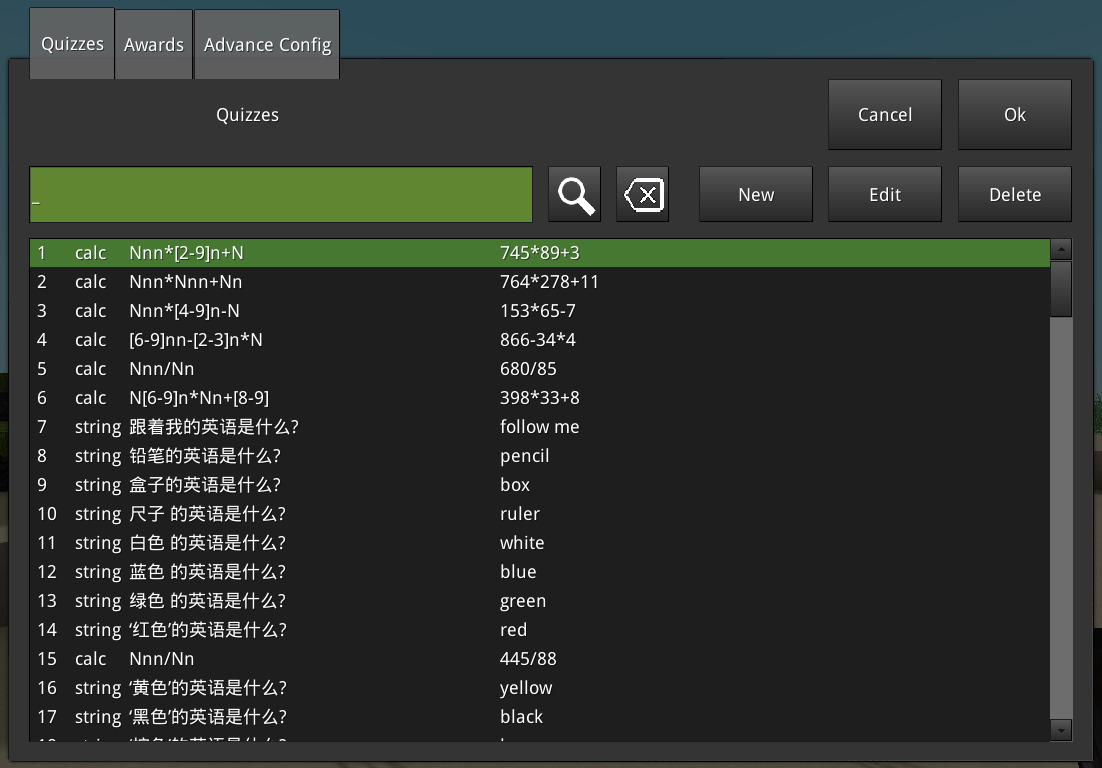Screen dimensions: 1102x768
Task: Clear the search field with the backspace icon
Action: 643,194
